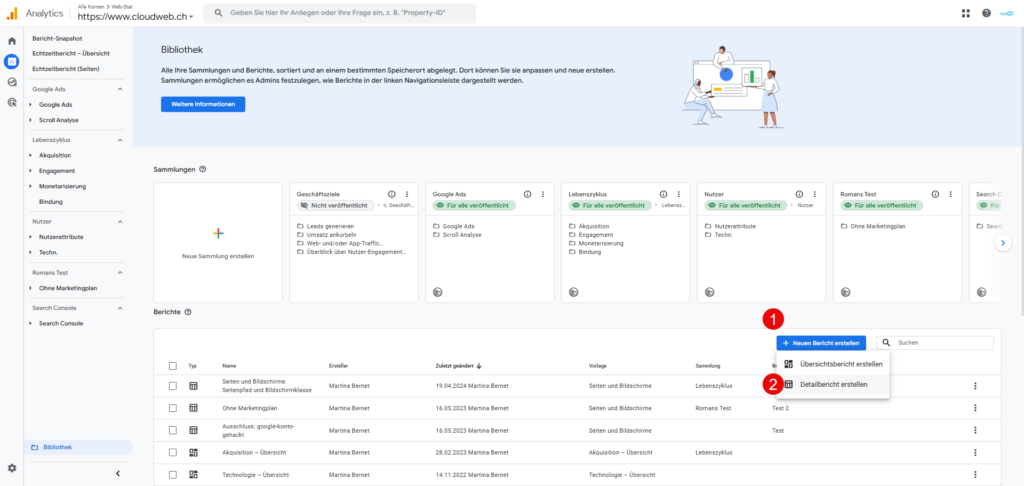Open Admin settings gear icon

point(12,468)
